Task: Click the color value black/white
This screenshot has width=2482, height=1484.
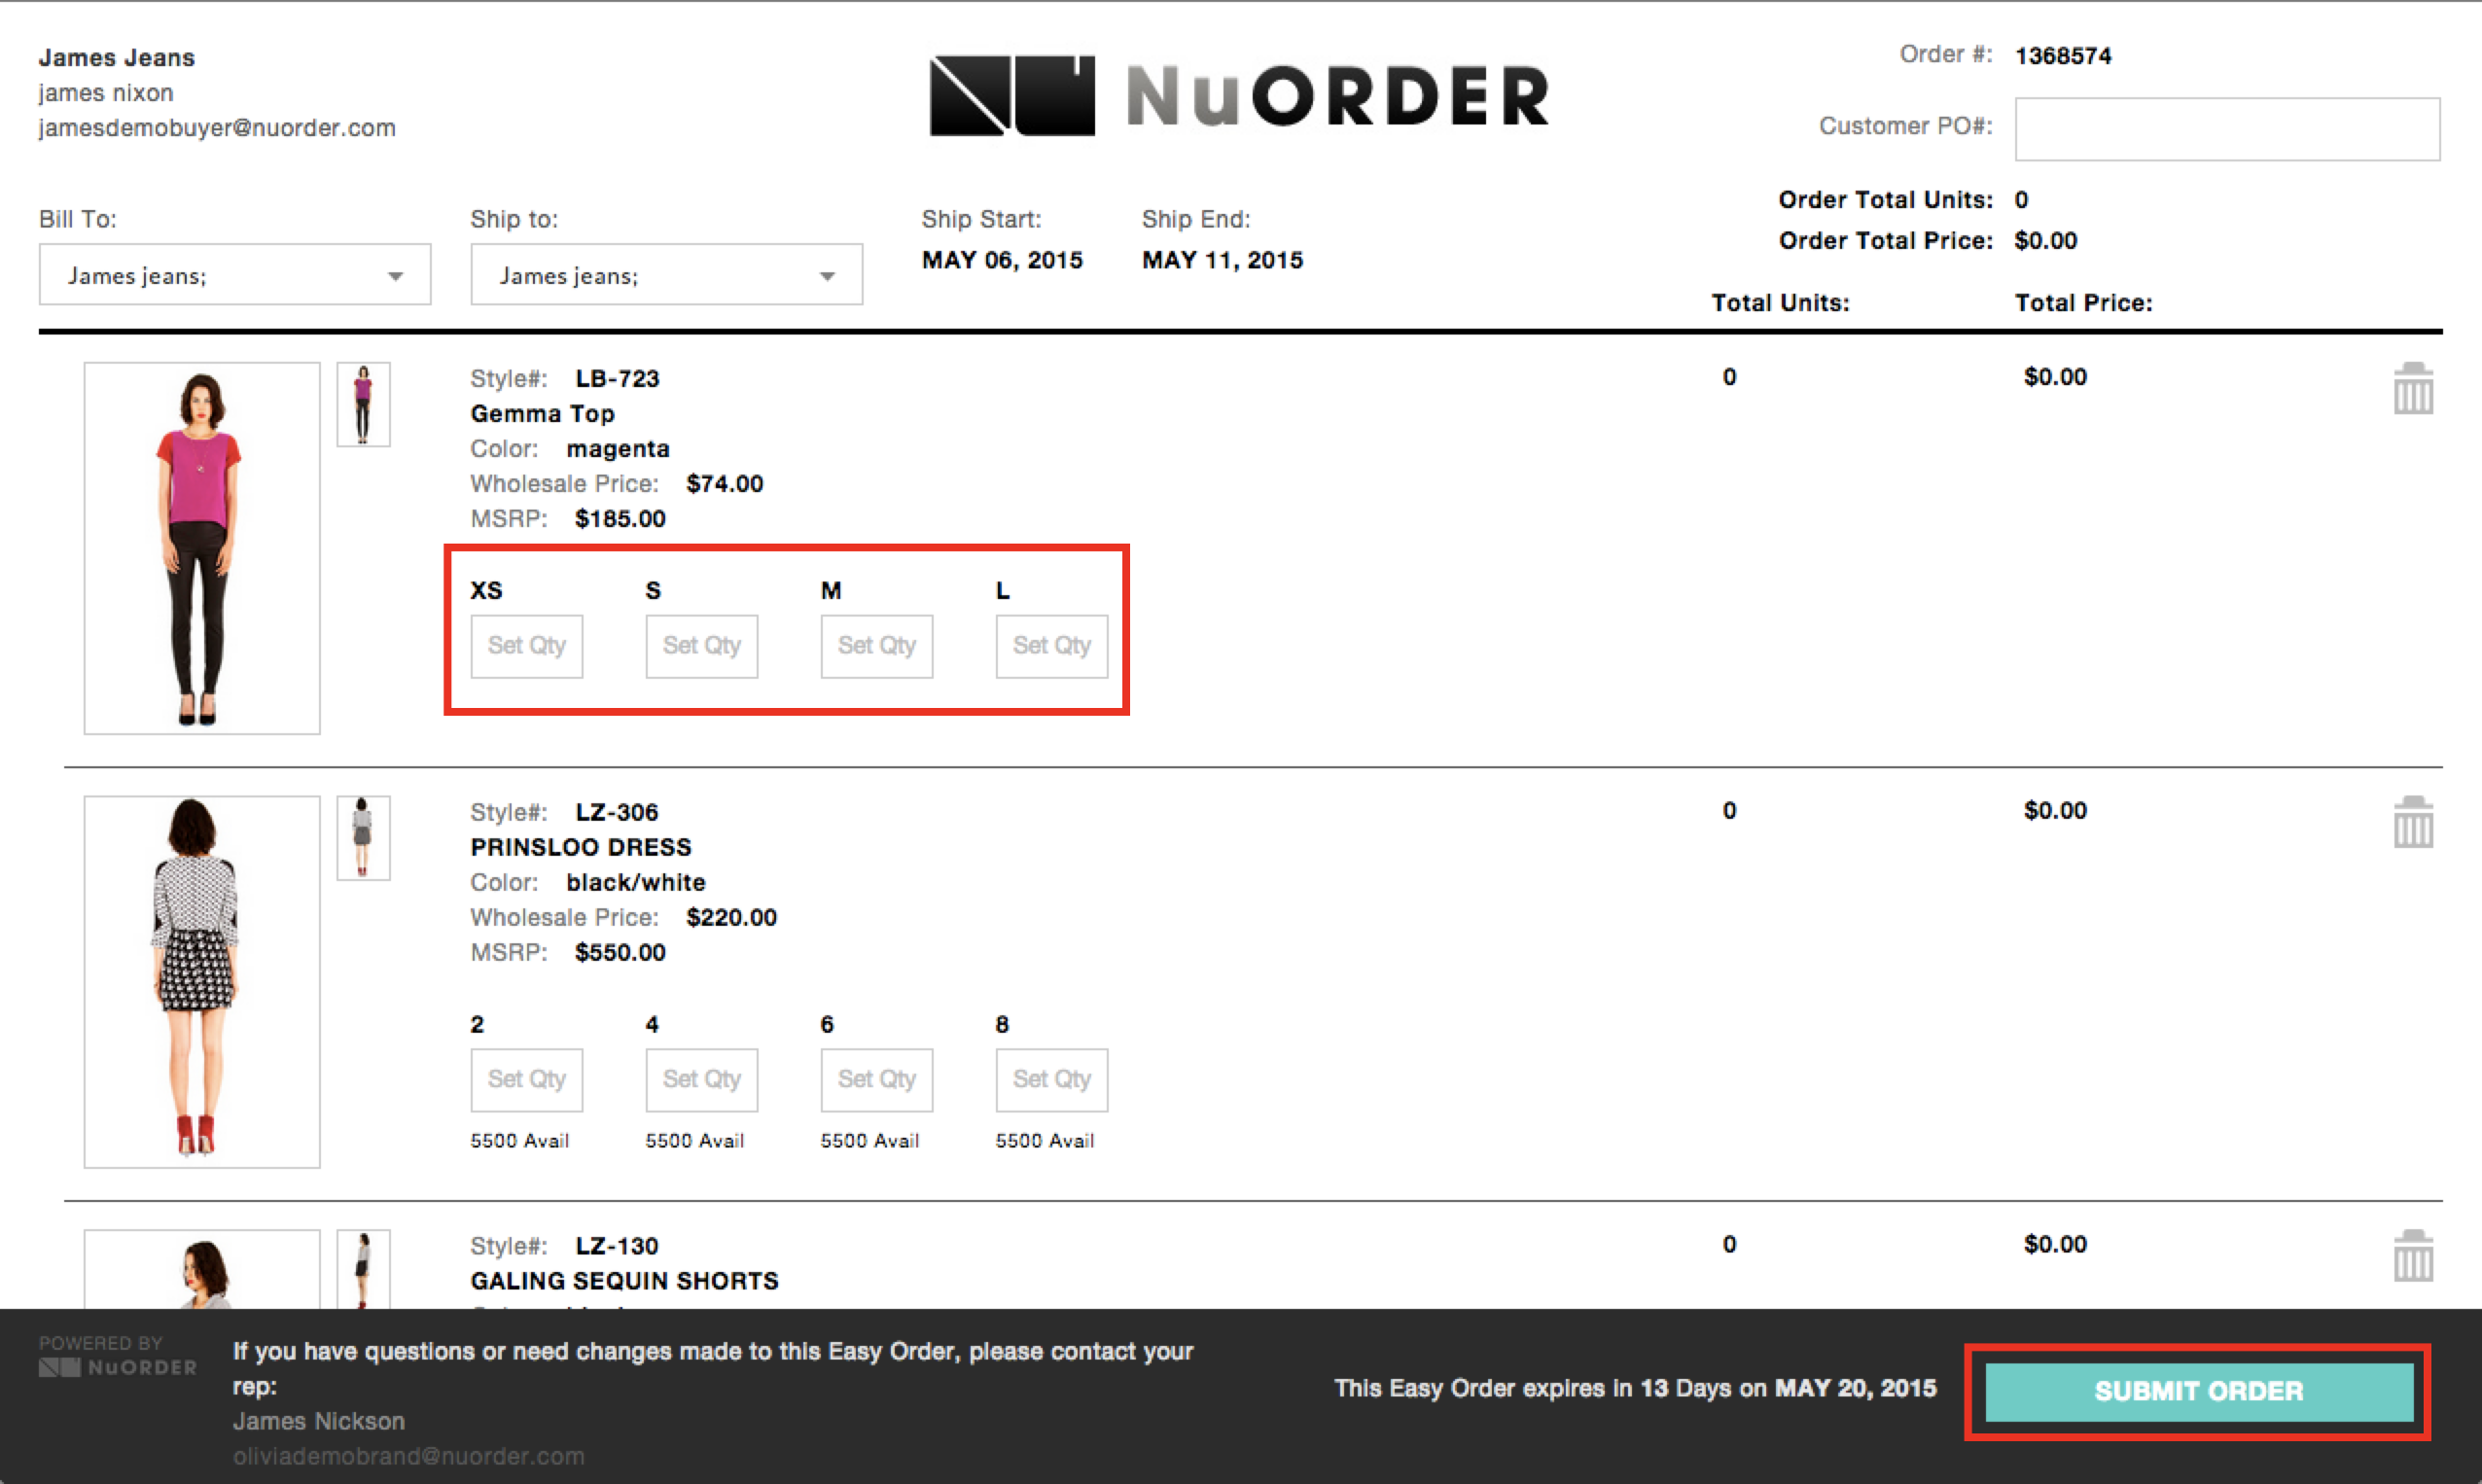Action: (636, 882)
